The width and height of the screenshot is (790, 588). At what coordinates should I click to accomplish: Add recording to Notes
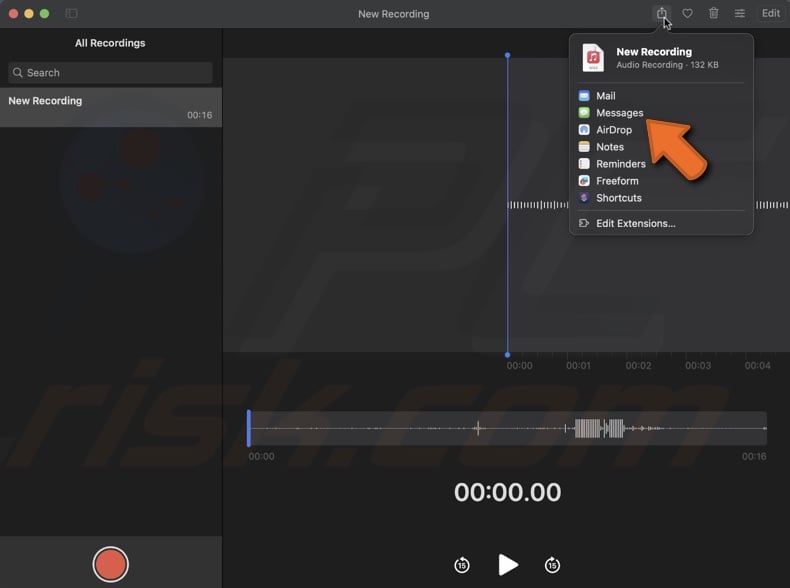click(610, 147)
